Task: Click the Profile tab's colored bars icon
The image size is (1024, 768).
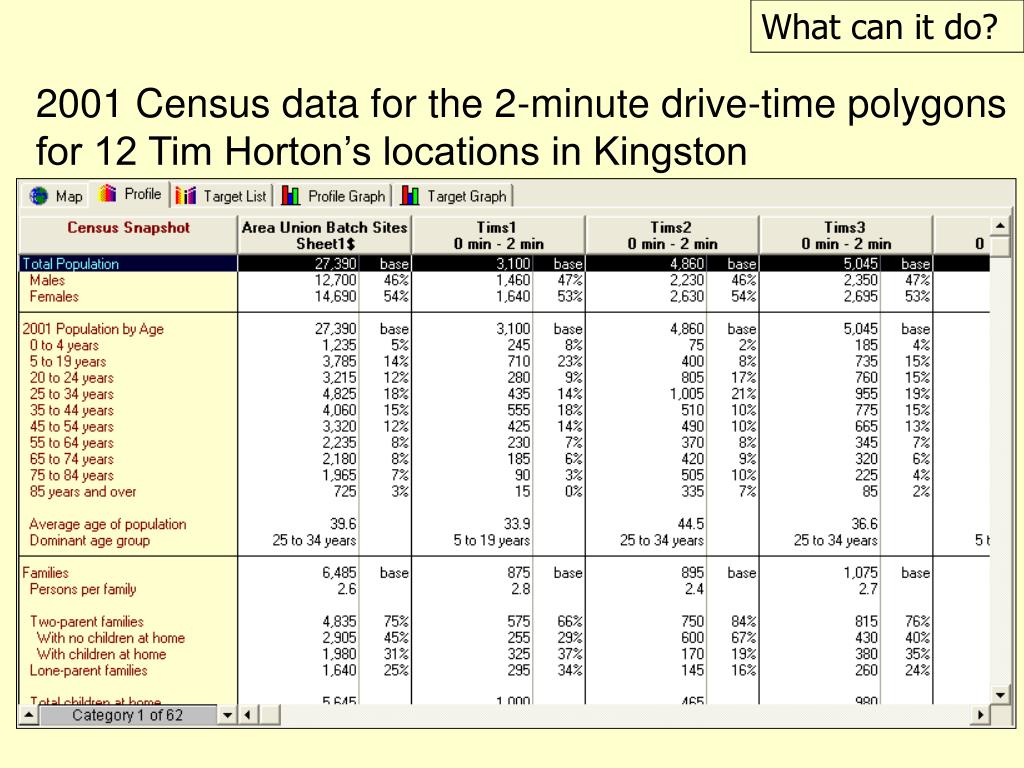Action: coord(107,193)
